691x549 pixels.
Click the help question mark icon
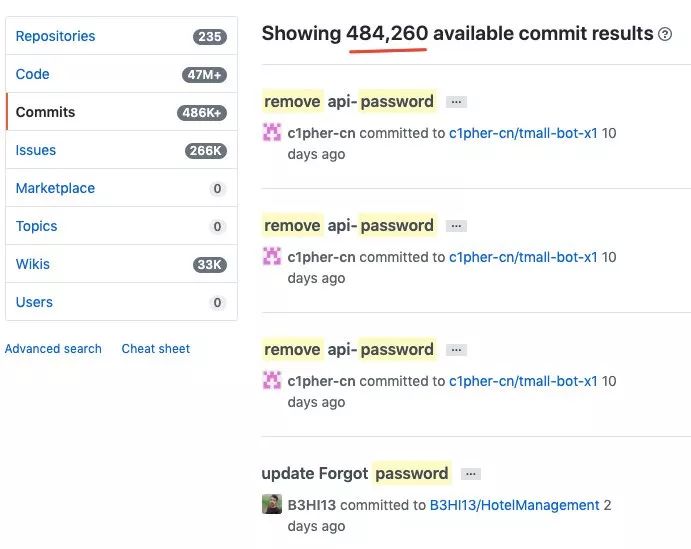pyautogui.click(x=666, y=34)
